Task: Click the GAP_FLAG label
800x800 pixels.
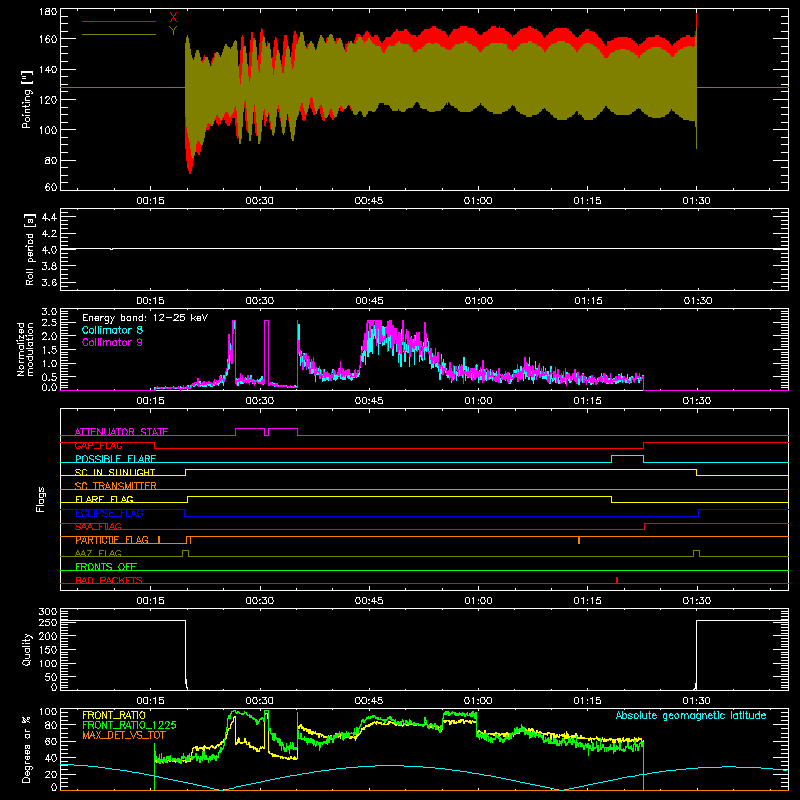Action: (x=98, y=445)
